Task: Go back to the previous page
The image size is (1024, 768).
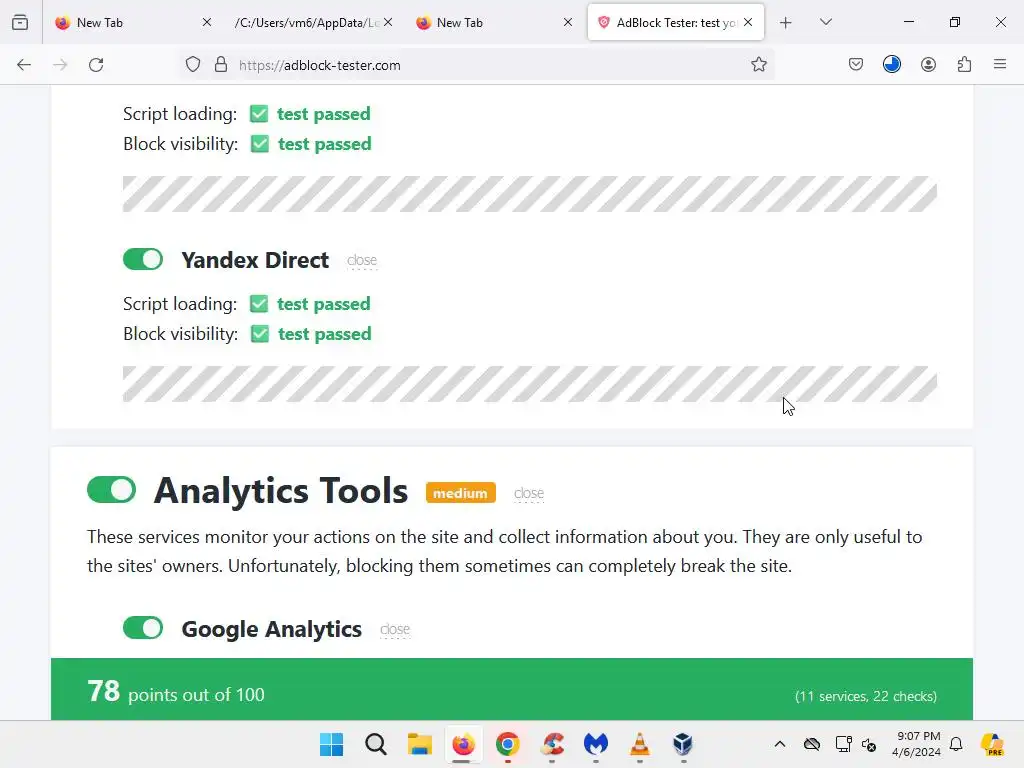Action: click(x=24, y=65)
